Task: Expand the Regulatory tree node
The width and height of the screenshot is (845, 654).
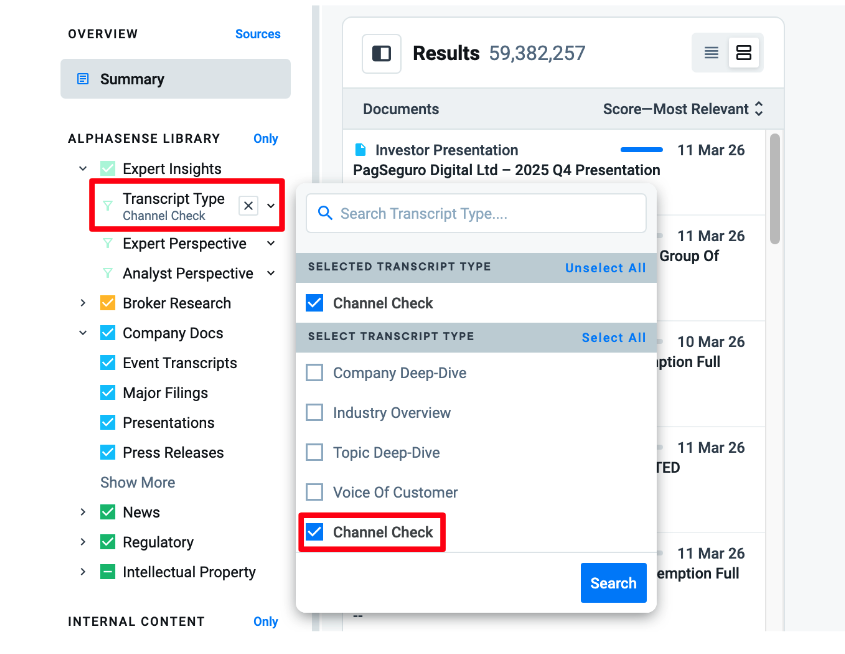Action: [83, 541]
